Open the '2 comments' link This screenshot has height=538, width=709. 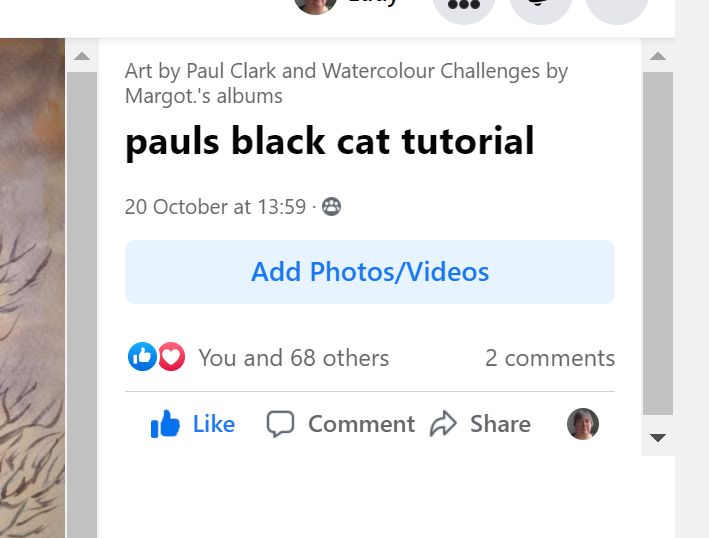[550, 358]
